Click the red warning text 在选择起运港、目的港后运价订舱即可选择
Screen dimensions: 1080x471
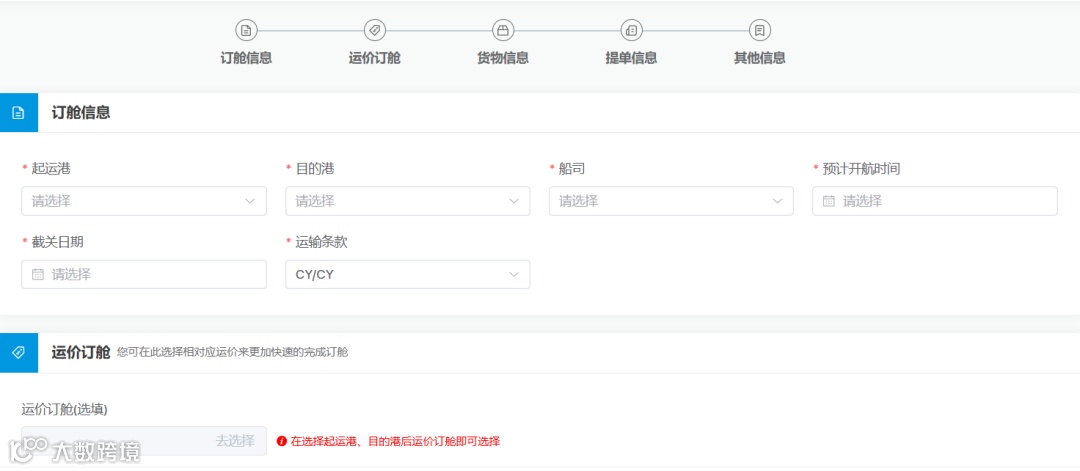pos(395,441)
